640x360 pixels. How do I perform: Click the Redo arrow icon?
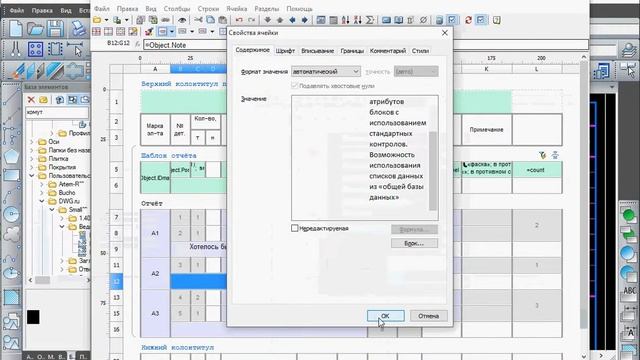coord(251,20)
